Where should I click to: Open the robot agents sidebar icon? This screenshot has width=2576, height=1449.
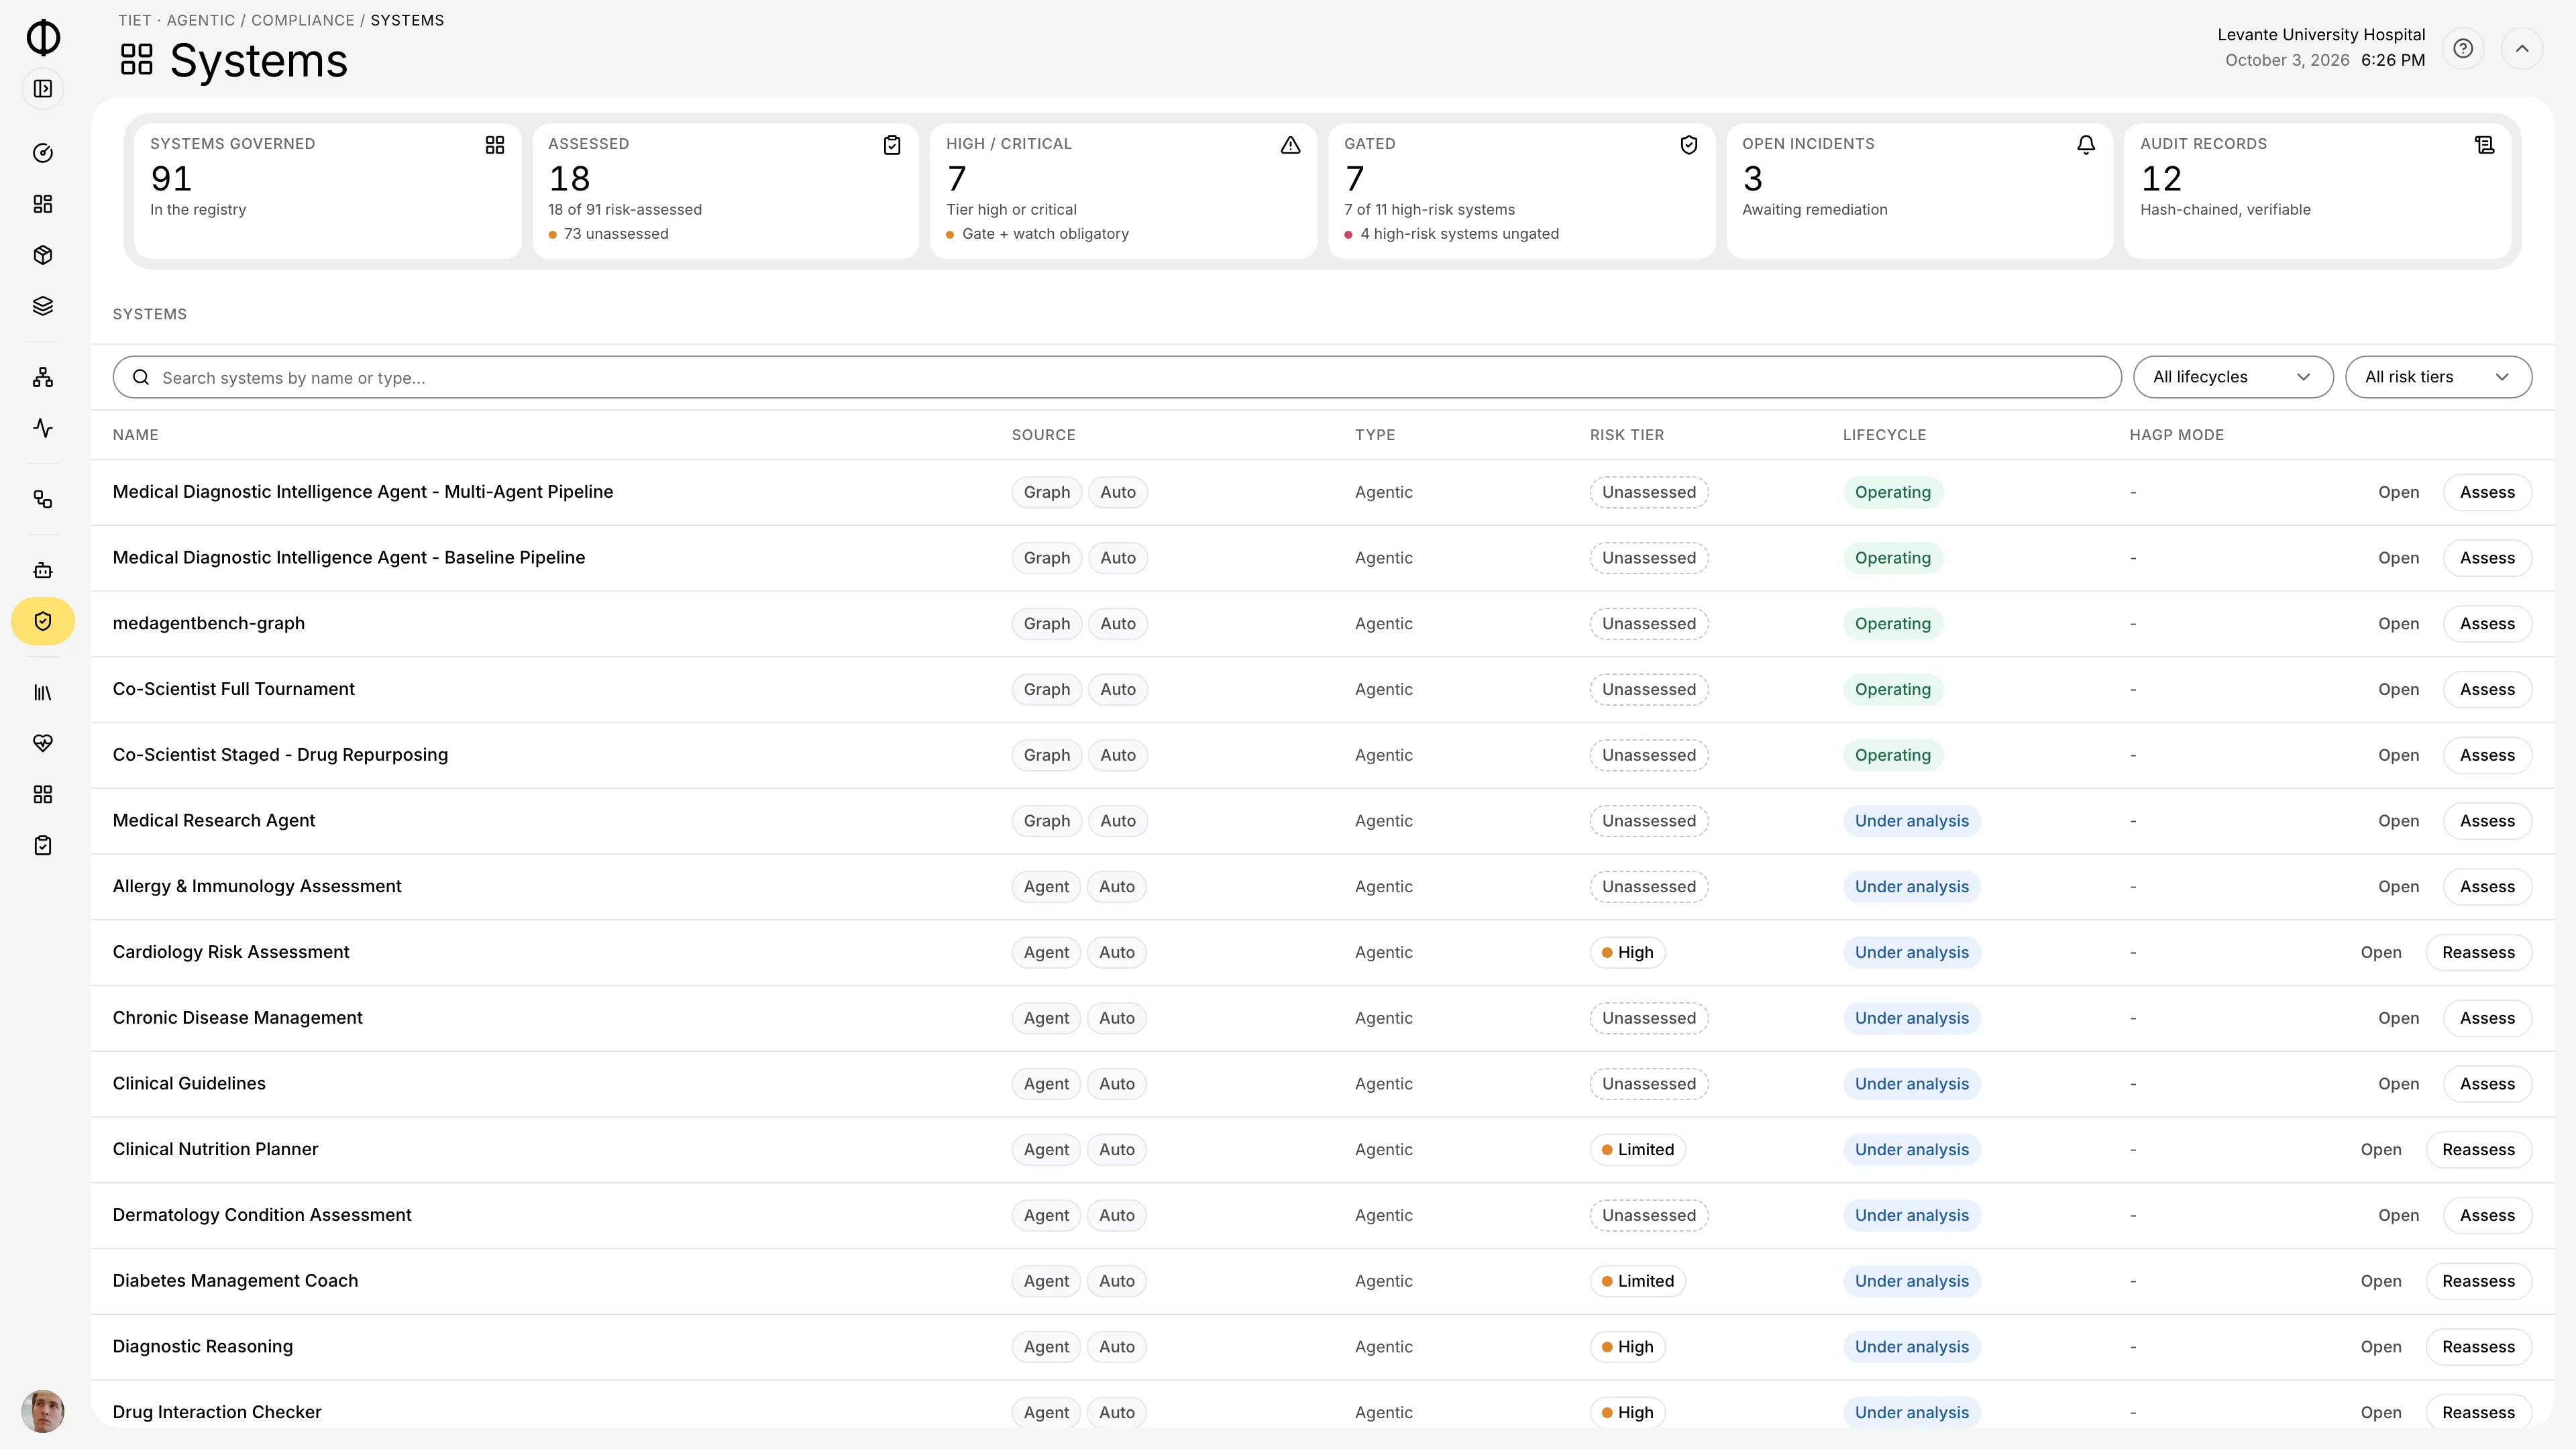[x=43, y=570]
